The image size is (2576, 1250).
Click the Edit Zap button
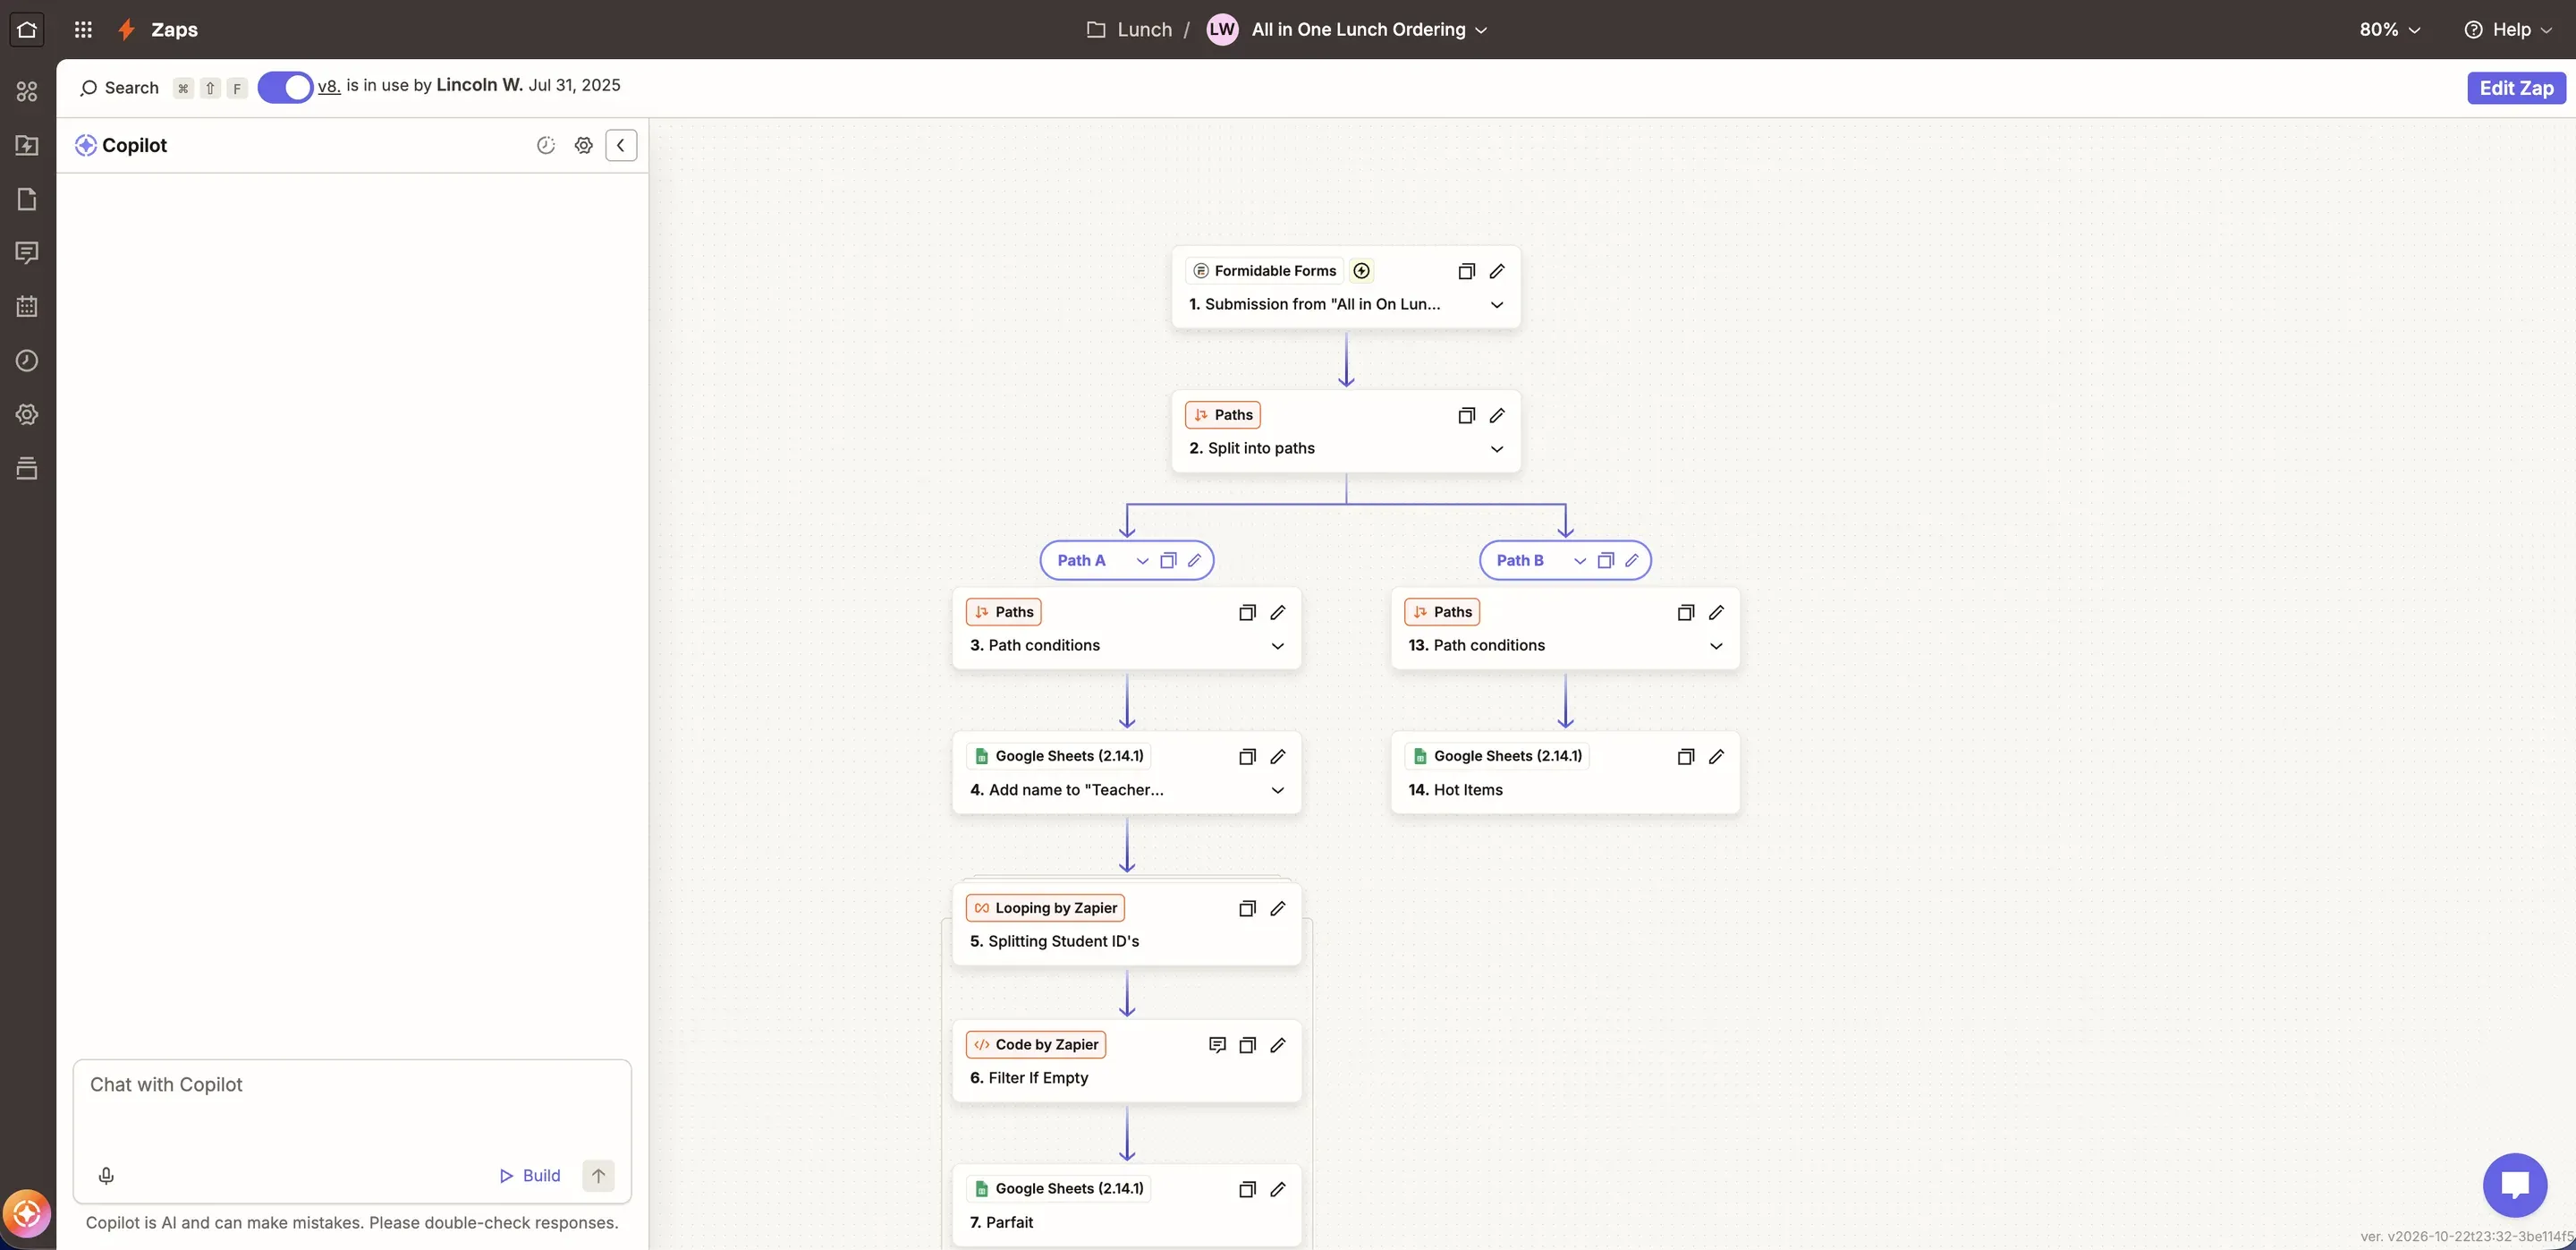(2516, 88)
